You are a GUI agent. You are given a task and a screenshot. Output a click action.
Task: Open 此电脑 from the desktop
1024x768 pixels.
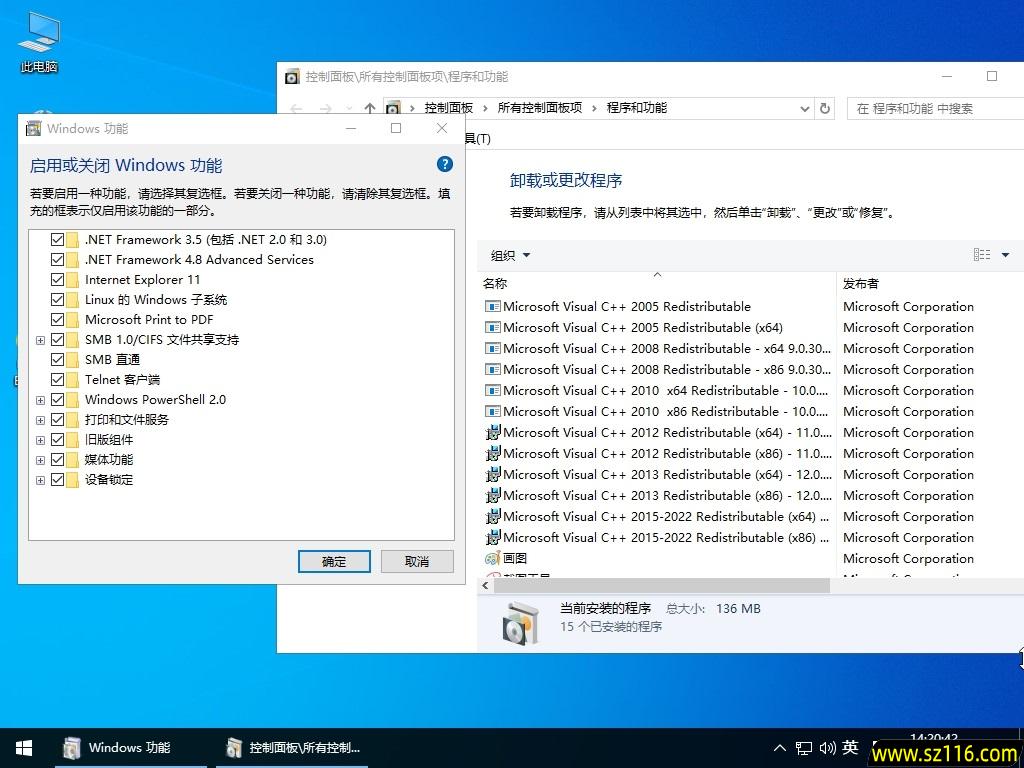(x=38, y=35)
